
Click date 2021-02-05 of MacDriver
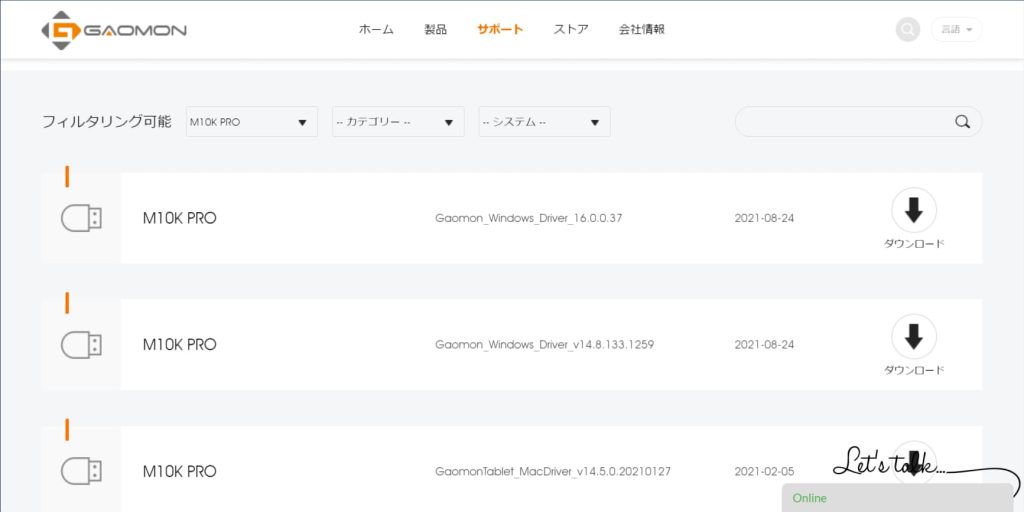[764, 472]
